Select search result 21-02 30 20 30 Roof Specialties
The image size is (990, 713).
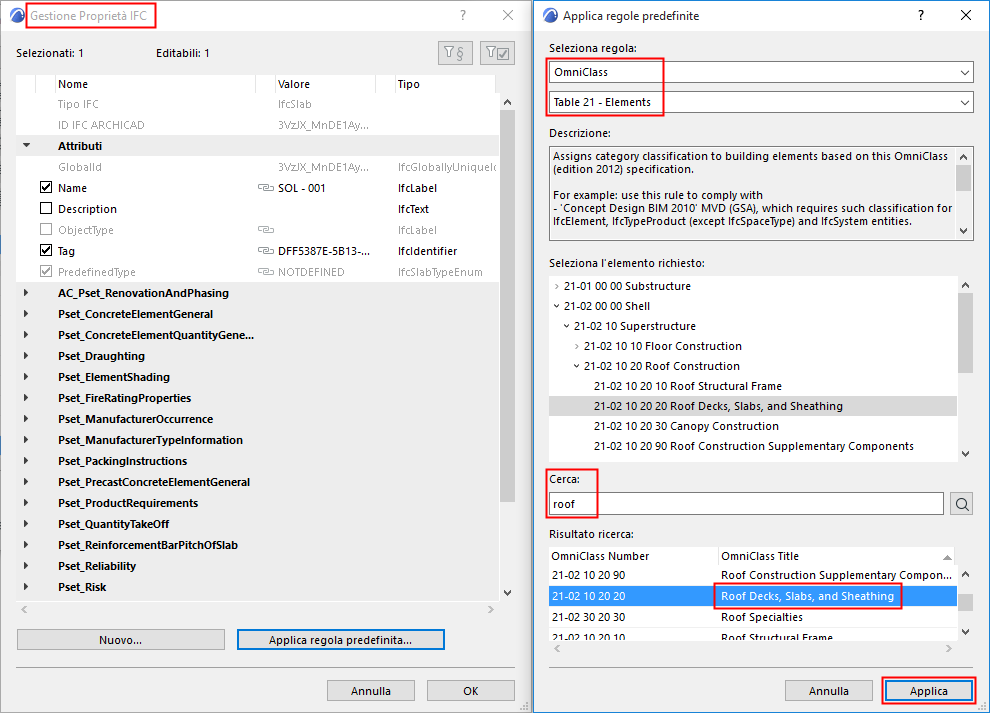pyautogui.click(x=753, y=617)
